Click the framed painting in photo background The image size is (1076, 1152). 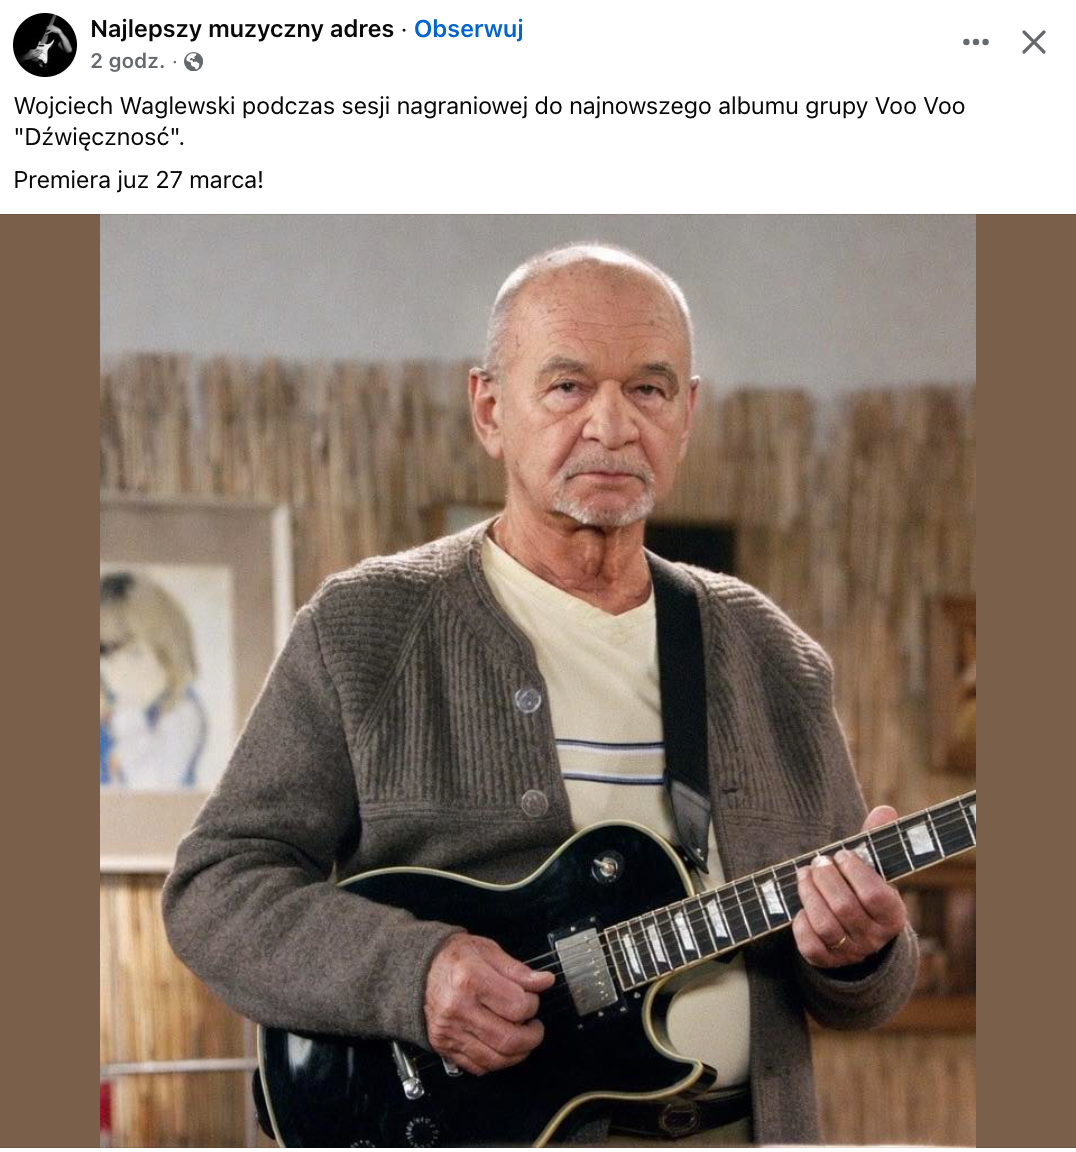(195, 683)
